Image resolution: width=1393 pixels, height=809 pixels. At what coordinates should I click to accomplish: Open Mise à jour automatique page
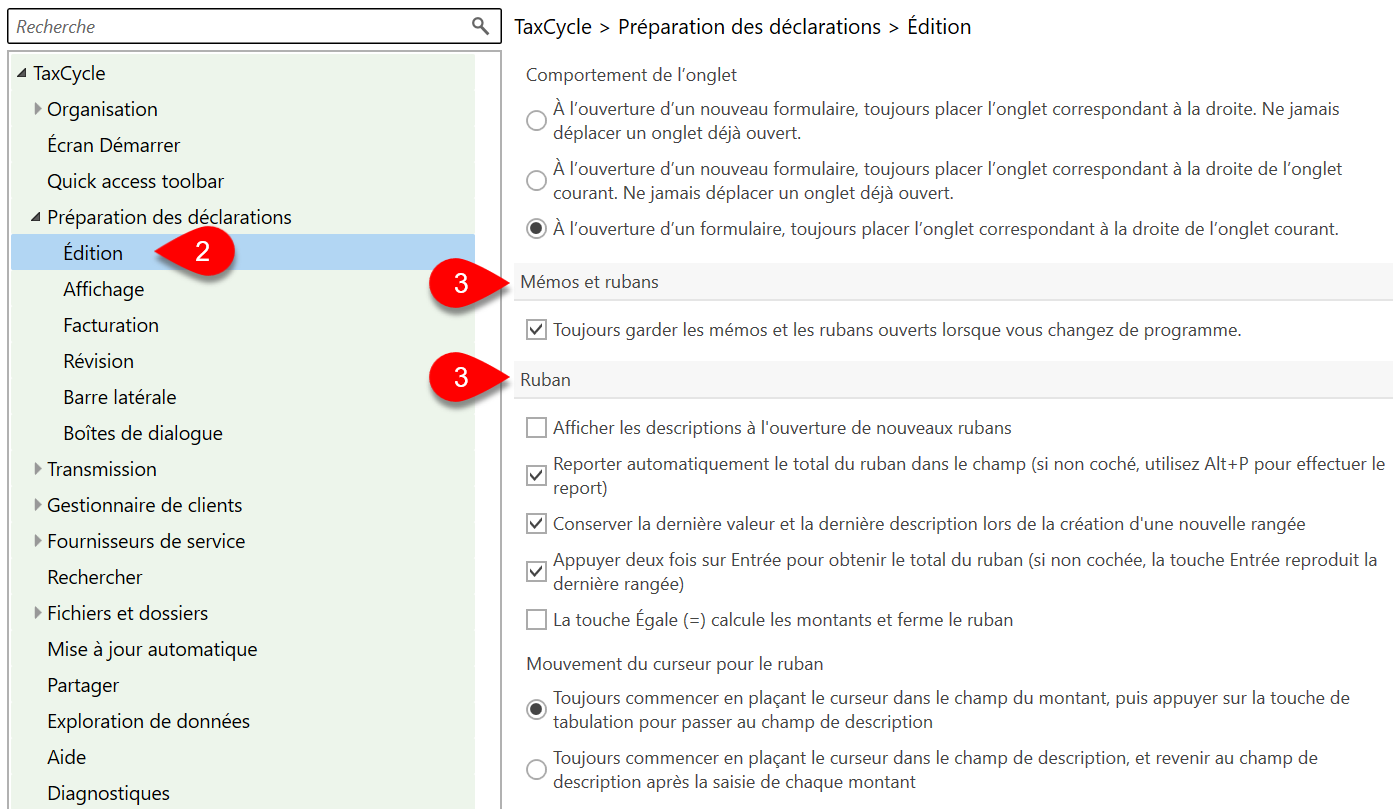pos(152,649)
